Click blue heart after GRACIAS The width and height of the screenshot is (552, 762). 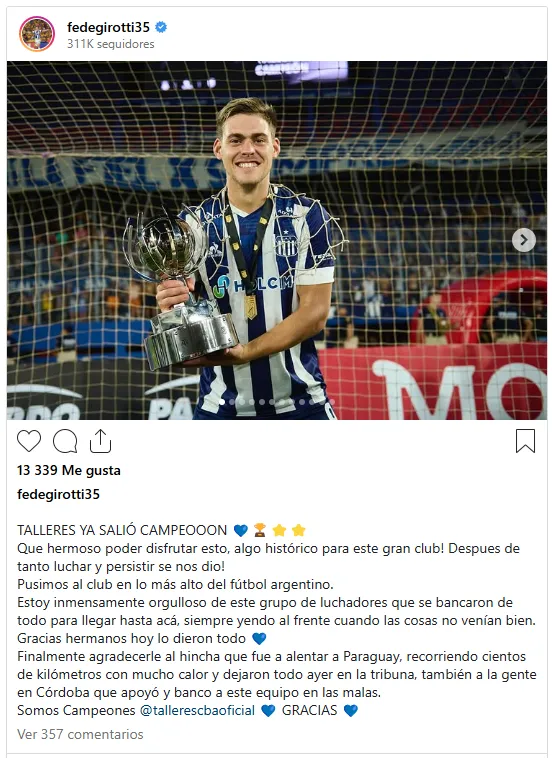(350, 710)
